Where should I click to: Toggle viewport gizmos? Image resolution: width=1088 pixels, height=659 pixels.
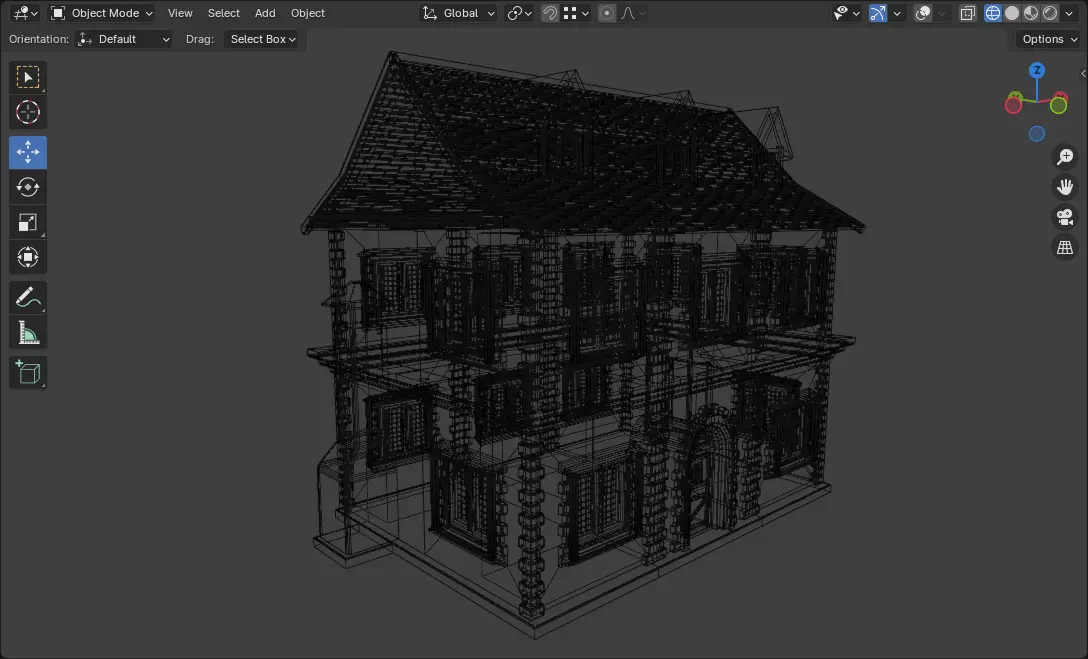click(878, 13)
